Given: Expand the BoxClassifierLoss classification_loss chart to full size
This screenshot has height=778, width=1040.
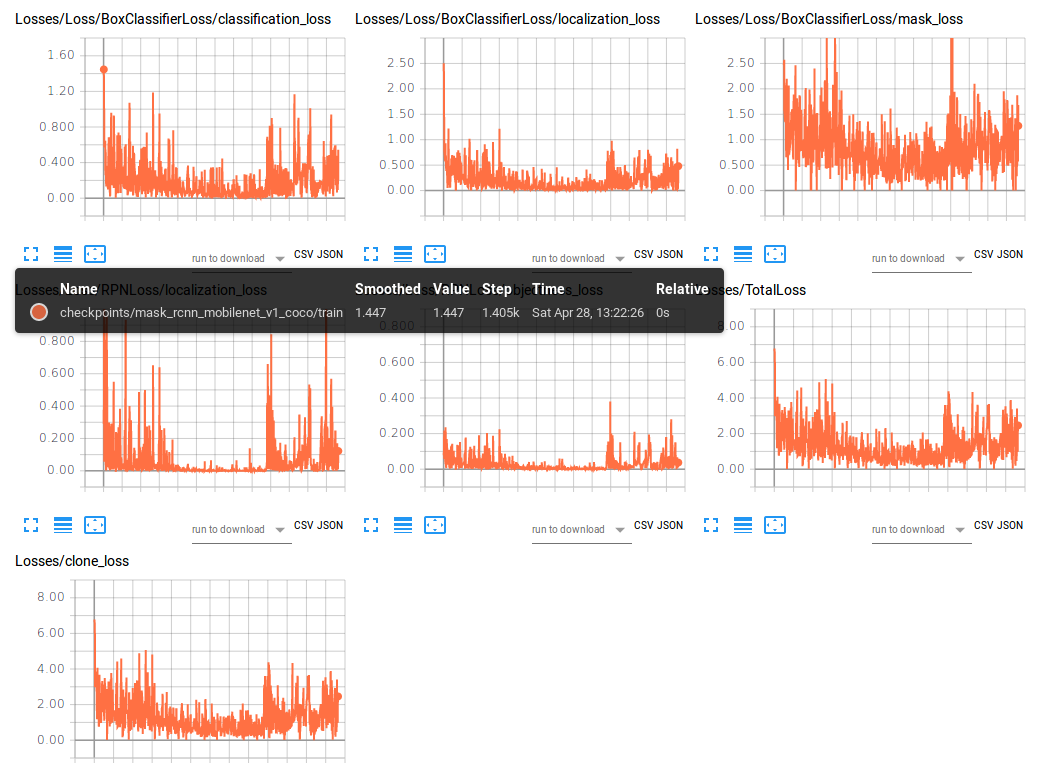Looking at the screenshot, I should point(31,254).
